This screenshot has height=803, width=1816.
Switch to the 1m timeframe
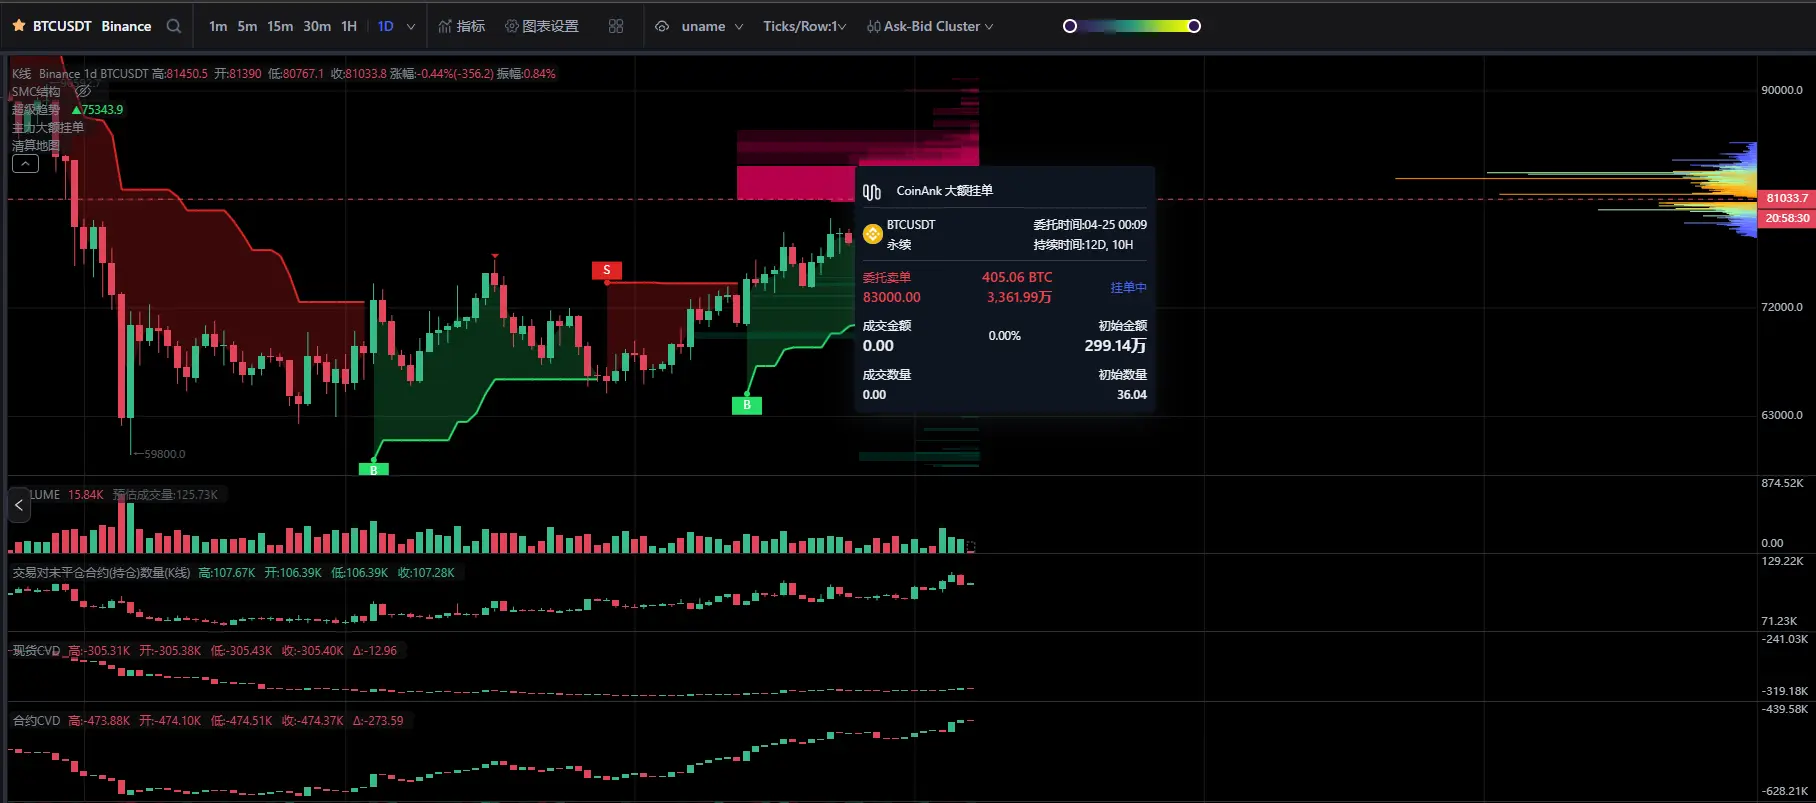click(218, 26)
